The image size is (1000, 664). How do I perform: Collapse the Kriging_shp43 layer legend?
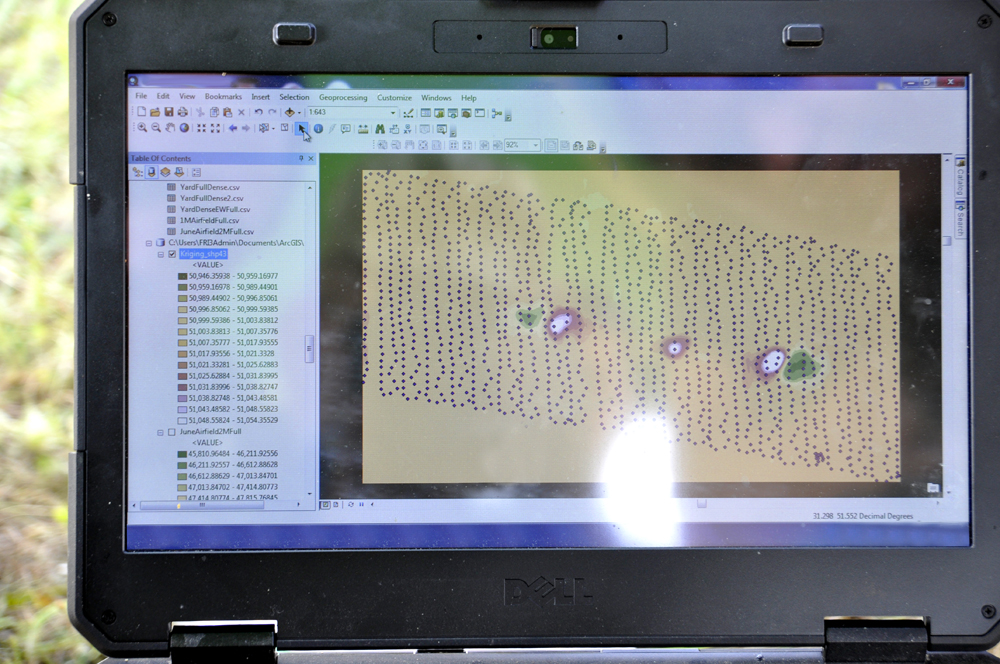[x=160, y=254]
